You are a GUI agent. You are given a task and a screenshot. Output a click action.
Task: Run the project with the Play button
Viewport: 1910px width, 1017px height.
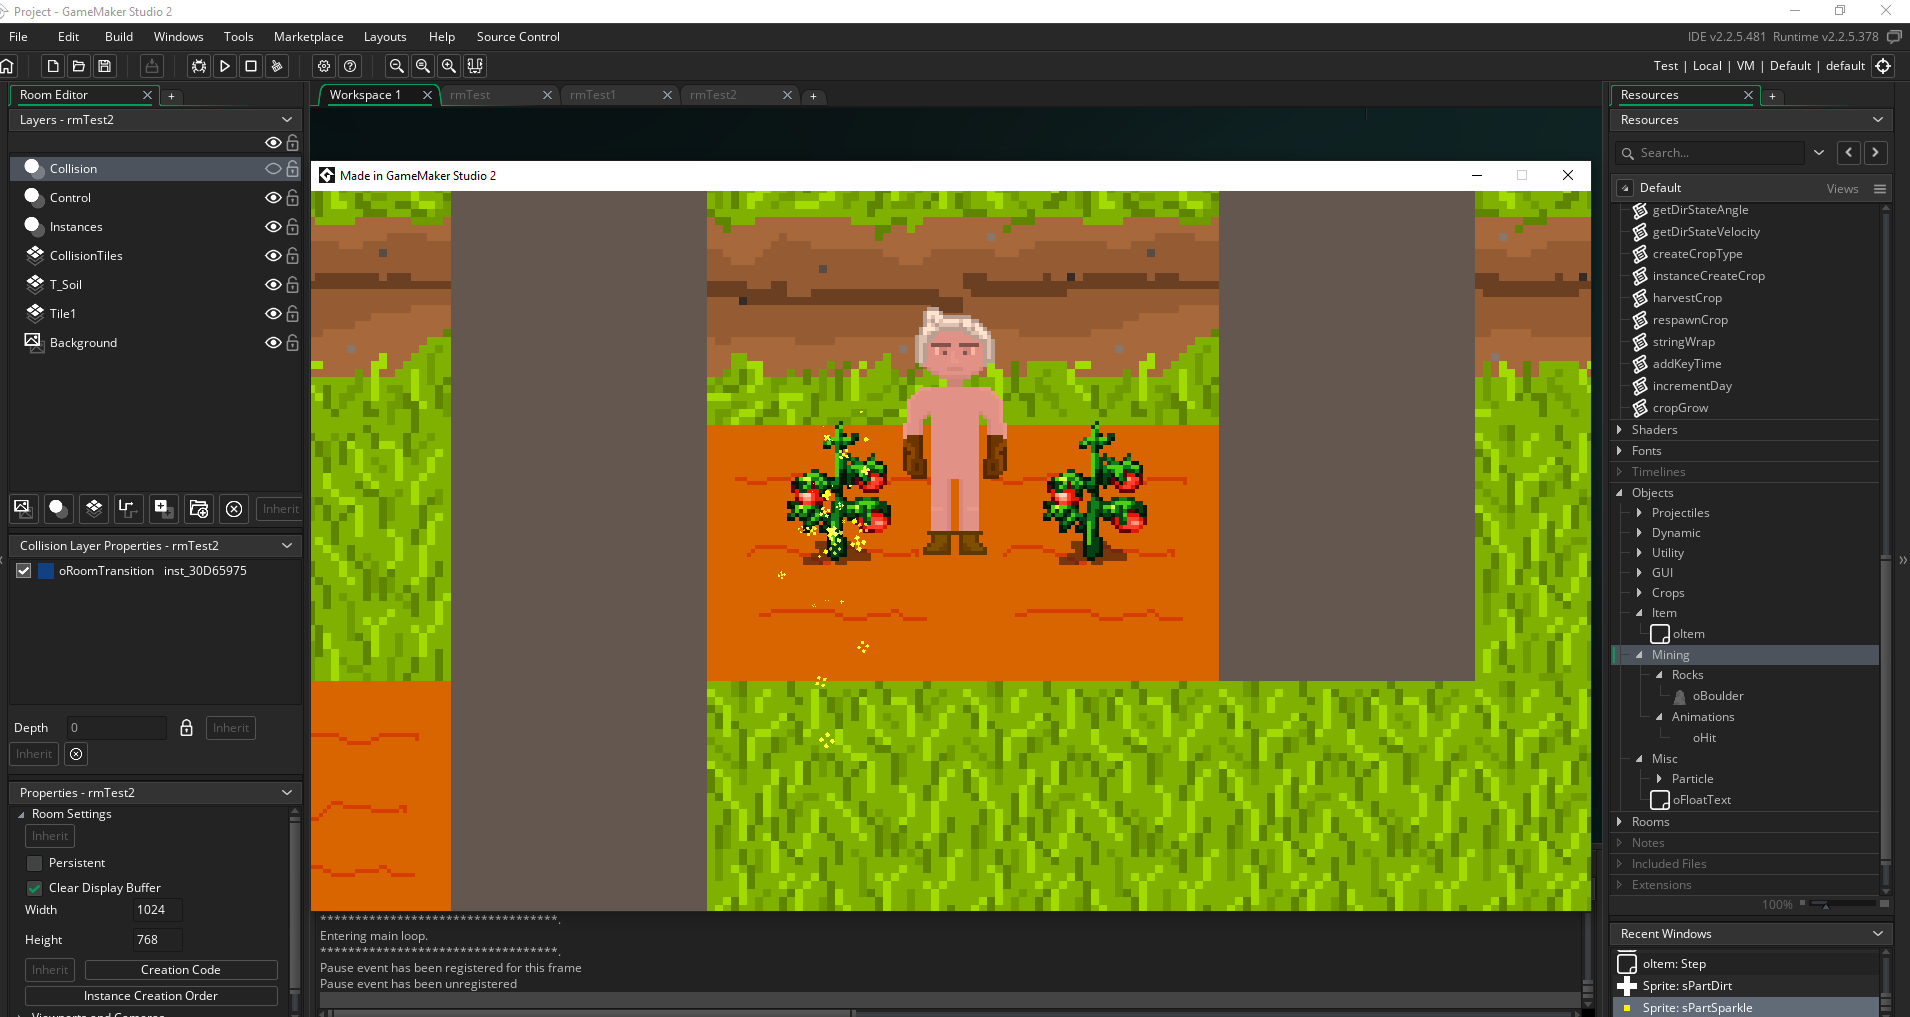pyautogui.click(x=225, y=66)
